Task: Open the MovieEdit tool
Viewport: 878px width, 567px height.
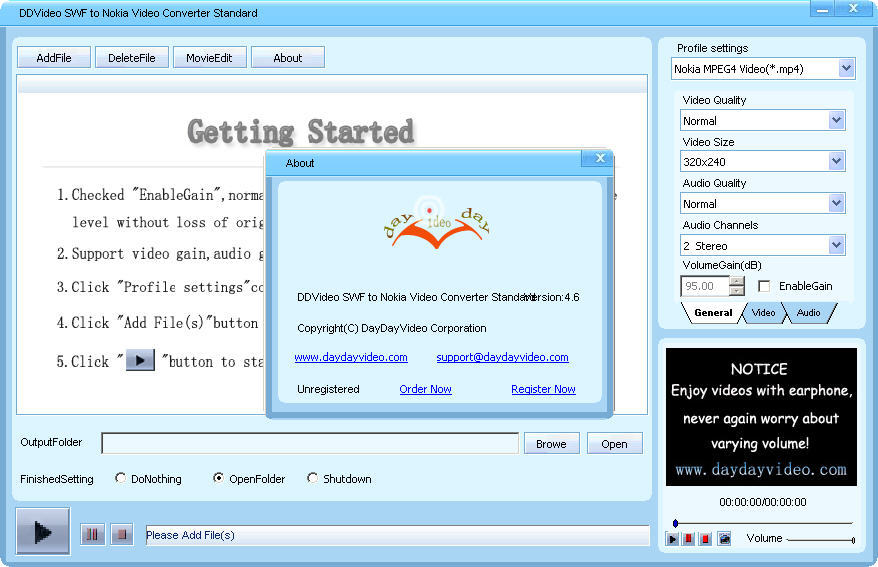Action: pyautogui.click(x=209, y=58)
